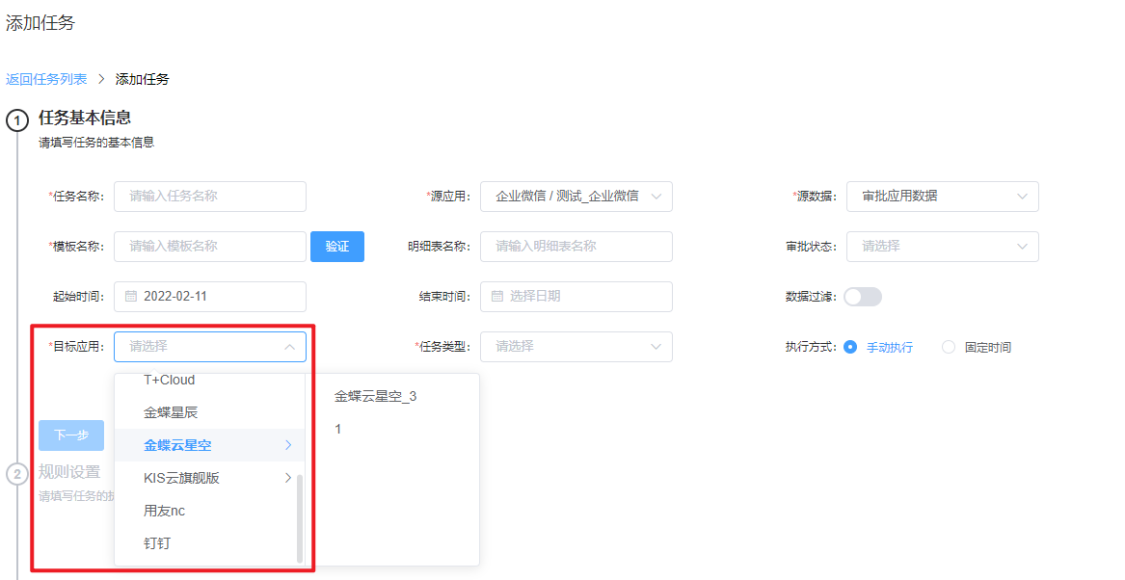
Task: Click the 任务基本信息 step heading
Action: point(85,118)
